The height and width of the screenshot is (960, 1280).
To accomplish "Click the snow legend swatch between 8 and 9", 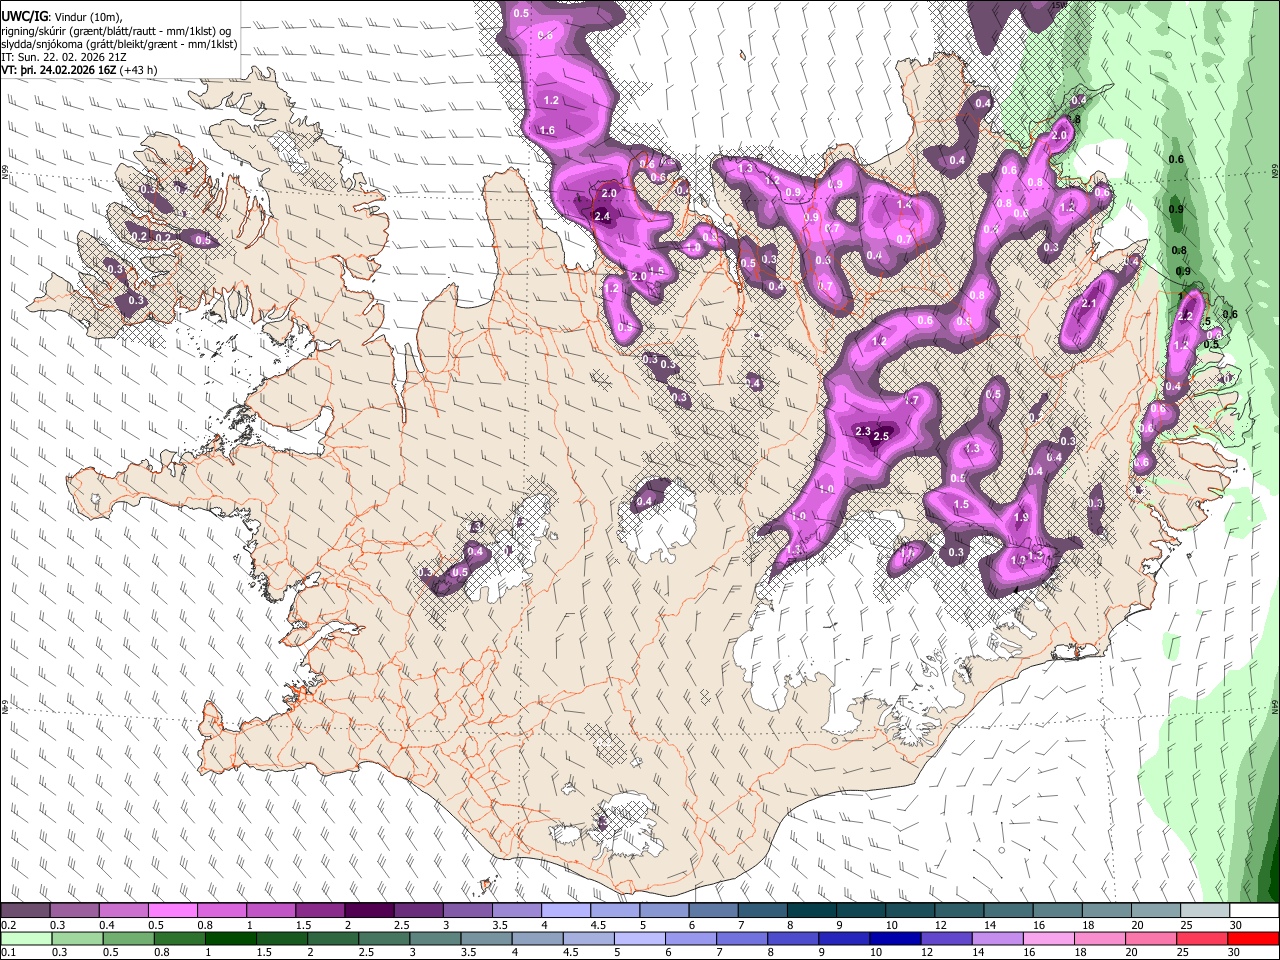I will (x=811, y=911).
